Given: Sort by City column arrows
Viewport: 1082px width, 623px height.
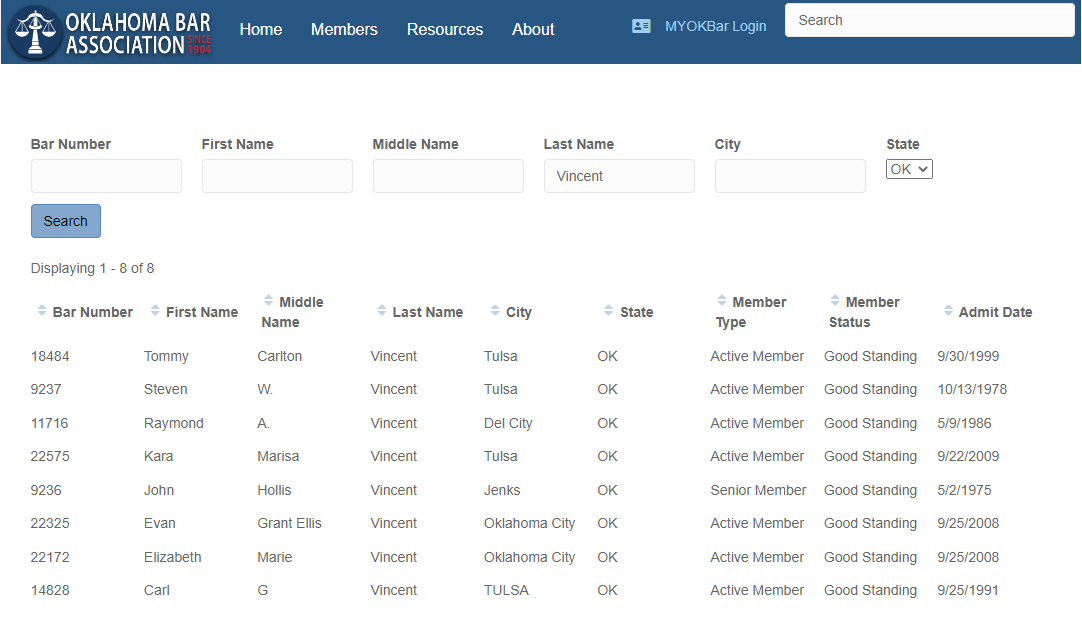Looking at the screenshot, I should pyautogui.click(x=495, y=311).
